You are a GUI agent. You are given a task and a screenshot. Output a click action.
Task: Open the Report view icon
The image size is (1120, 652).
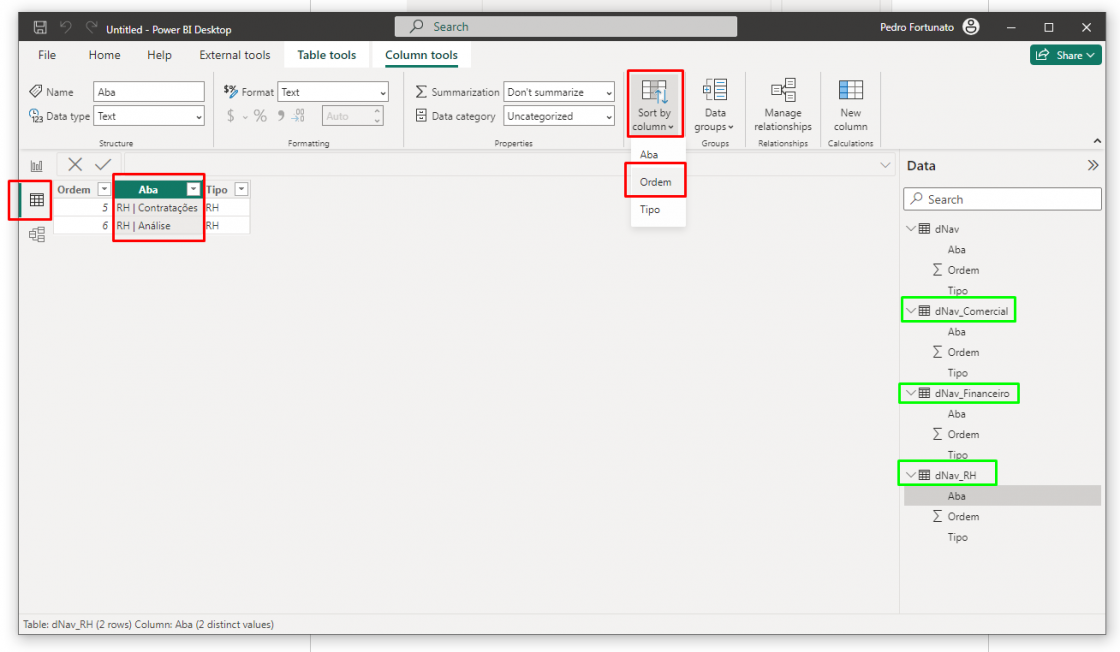click(37, 166)
